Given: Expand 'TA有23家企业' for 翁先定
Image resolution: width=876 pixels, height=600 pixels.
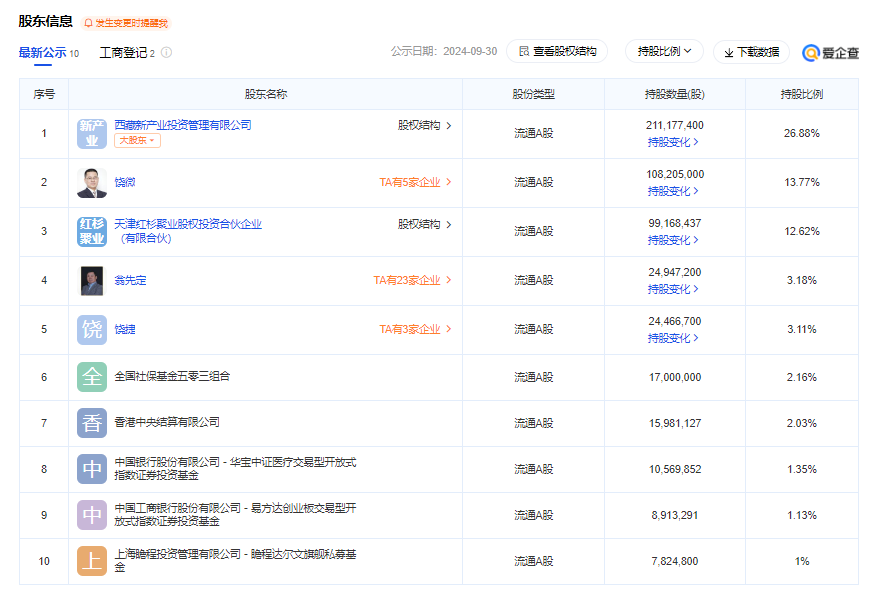Looking at the screenshot, I should tap(412, 280).
